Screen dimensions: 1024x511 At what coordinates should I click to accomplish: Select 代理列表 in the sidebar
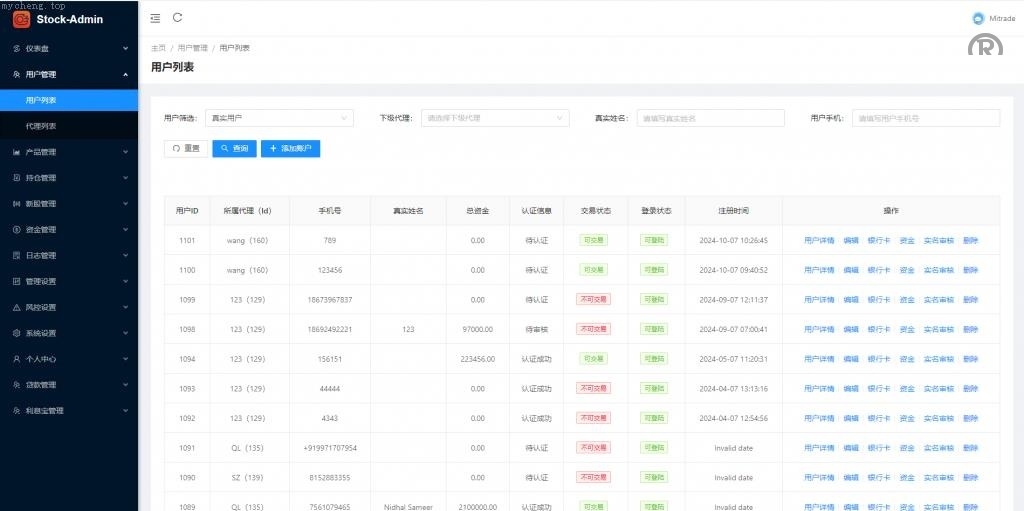point(41,126)
